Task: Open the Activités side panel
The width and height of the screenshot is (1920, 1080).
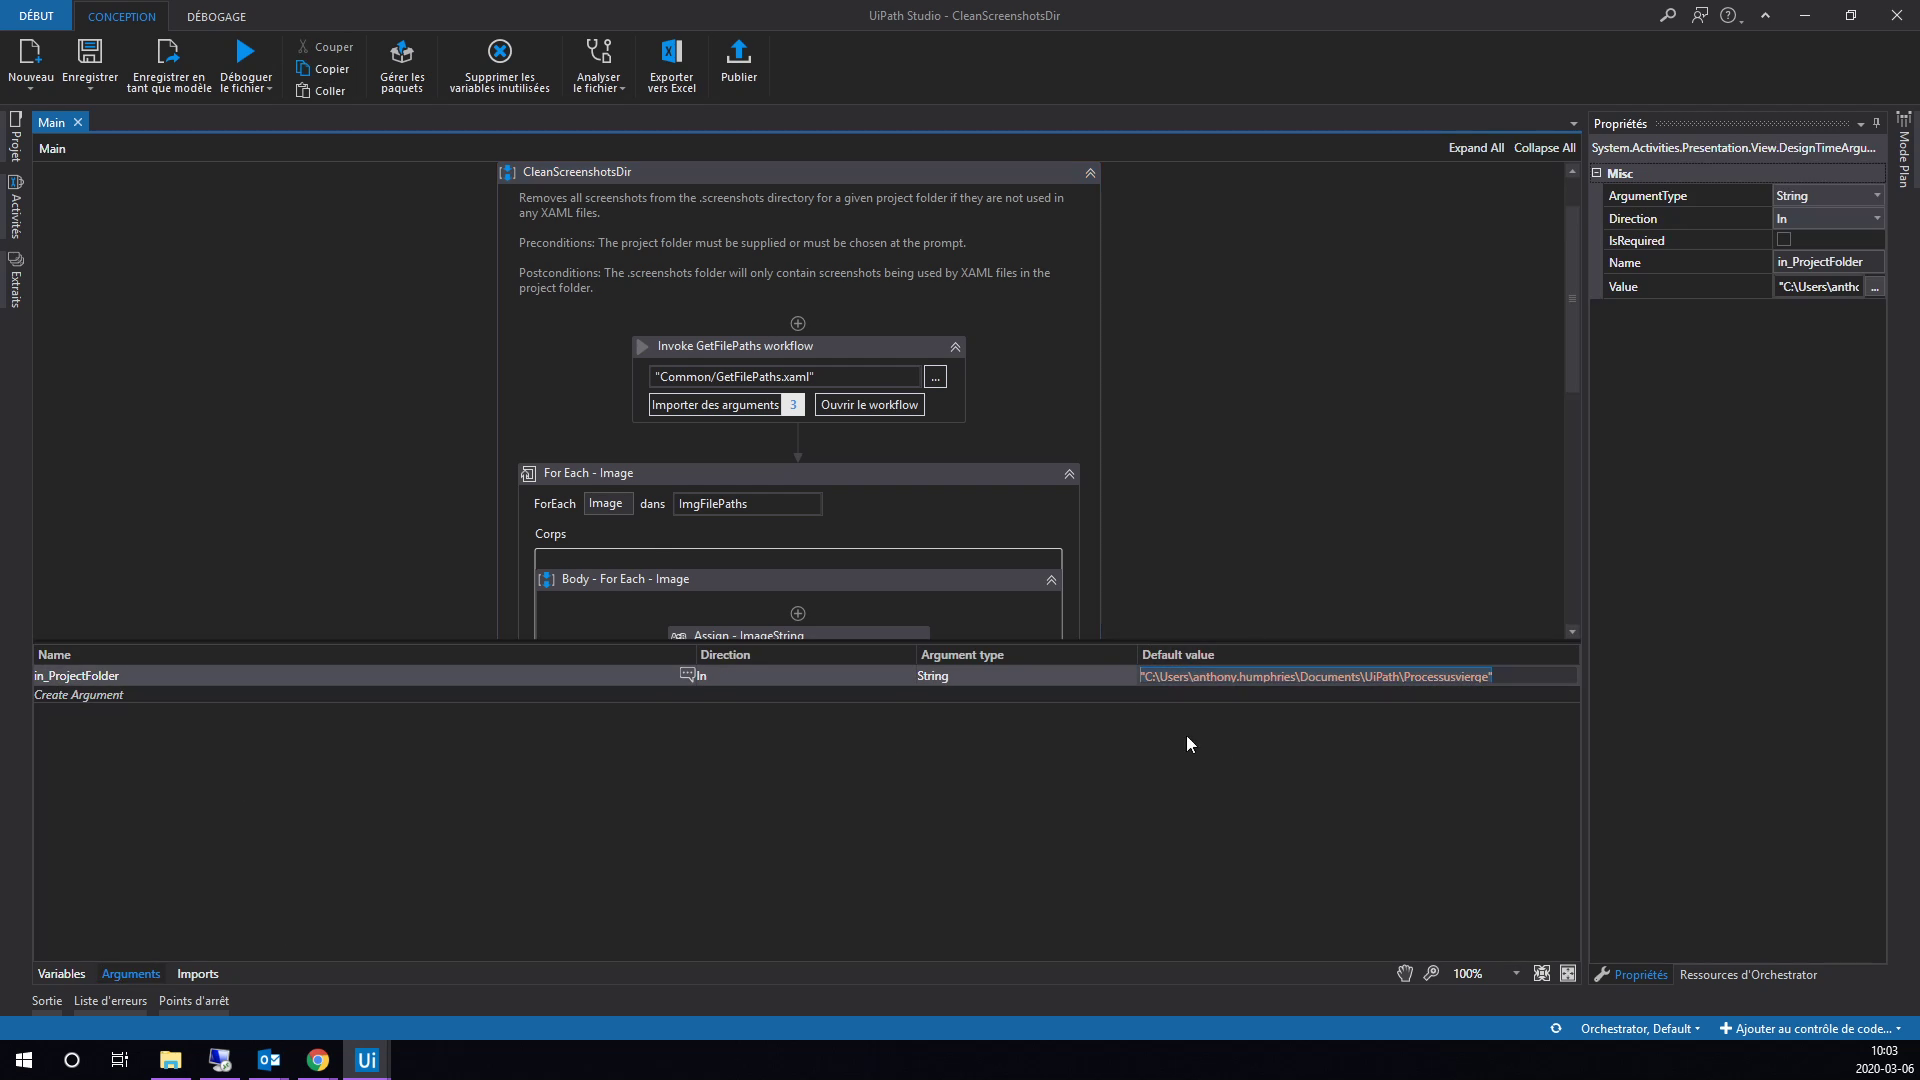Action: click(15, 207)
